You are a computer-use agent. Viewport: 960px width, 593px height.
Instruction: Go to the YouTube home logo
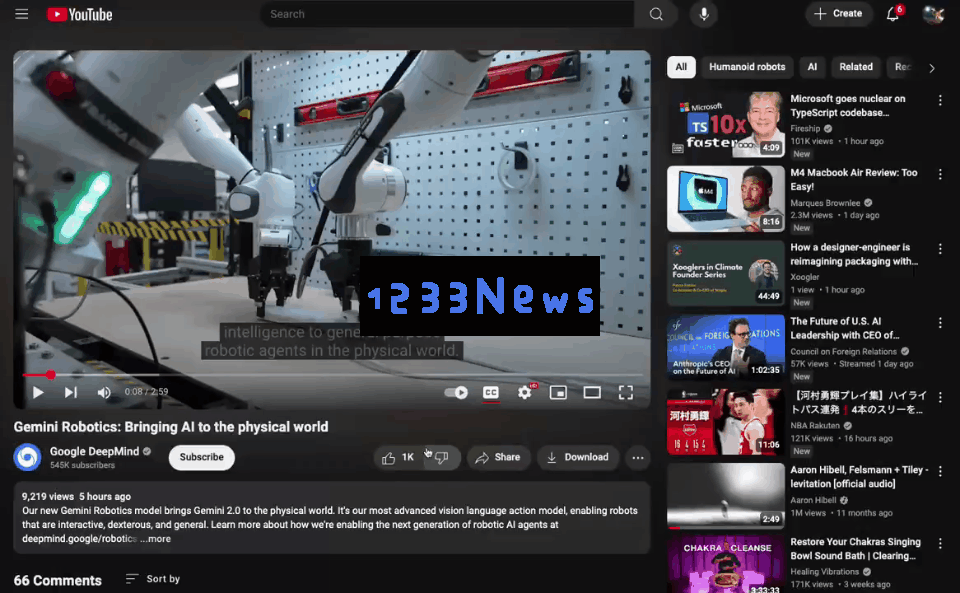[x=80, y=14]
